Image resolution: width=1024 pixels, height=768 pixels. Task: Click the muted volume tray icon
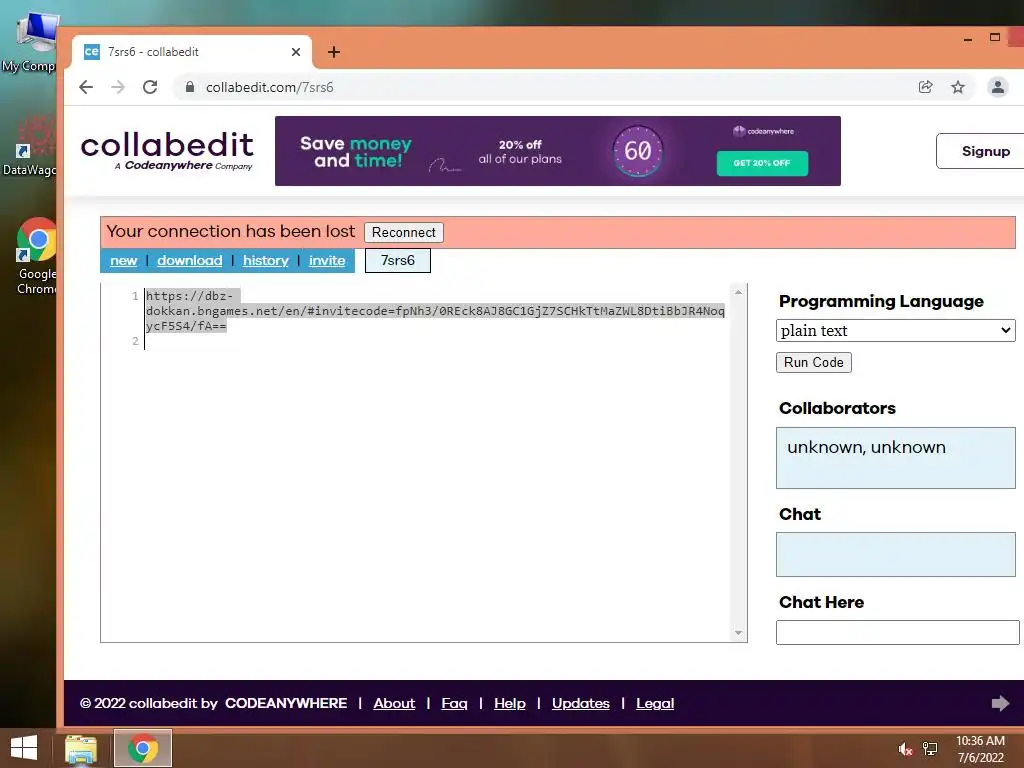tap(904, 749)
